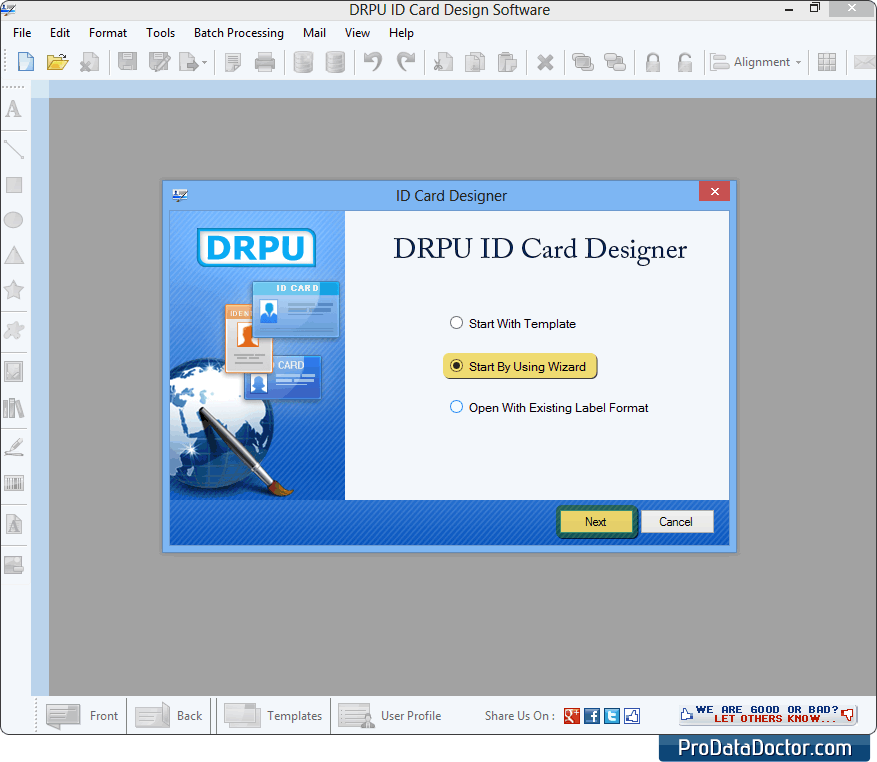Choose Open With Existing Label Format

click(x=549, y=407)
